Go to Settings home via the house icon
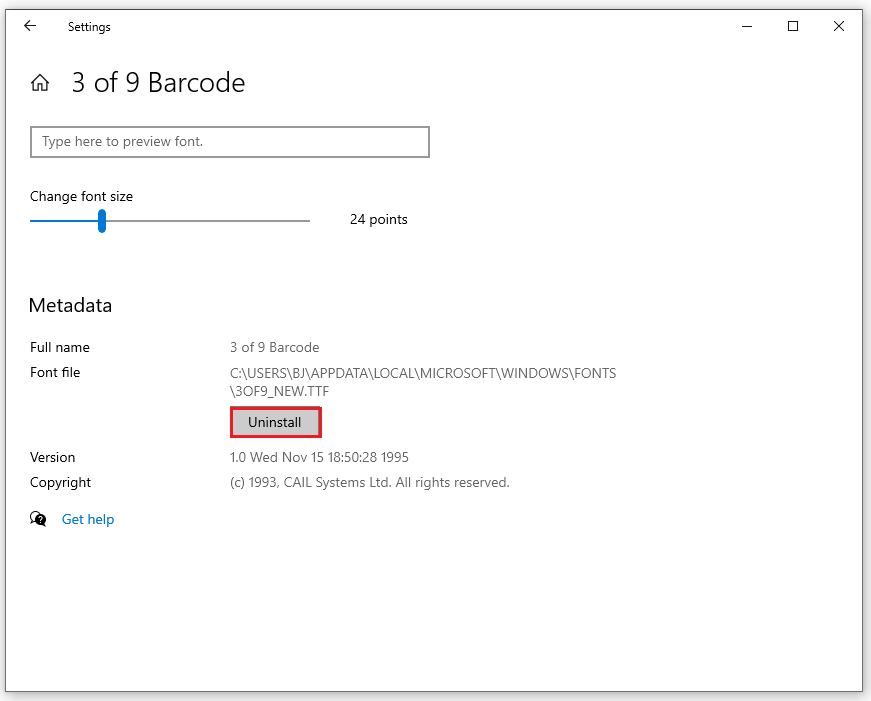The height and width of the screenshot is (701, 871). click(40, 83)
